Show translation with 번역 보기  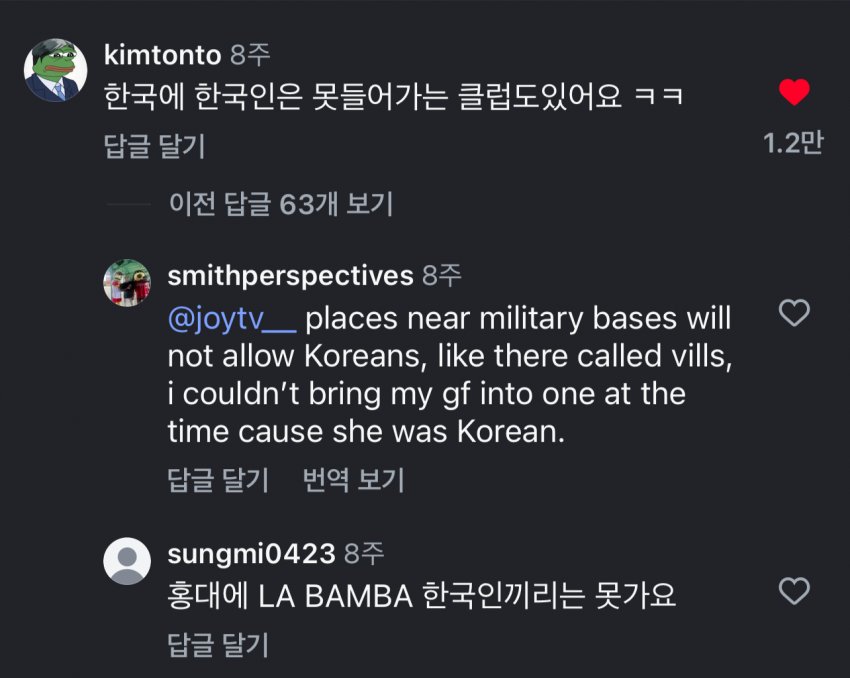[353, 480]
